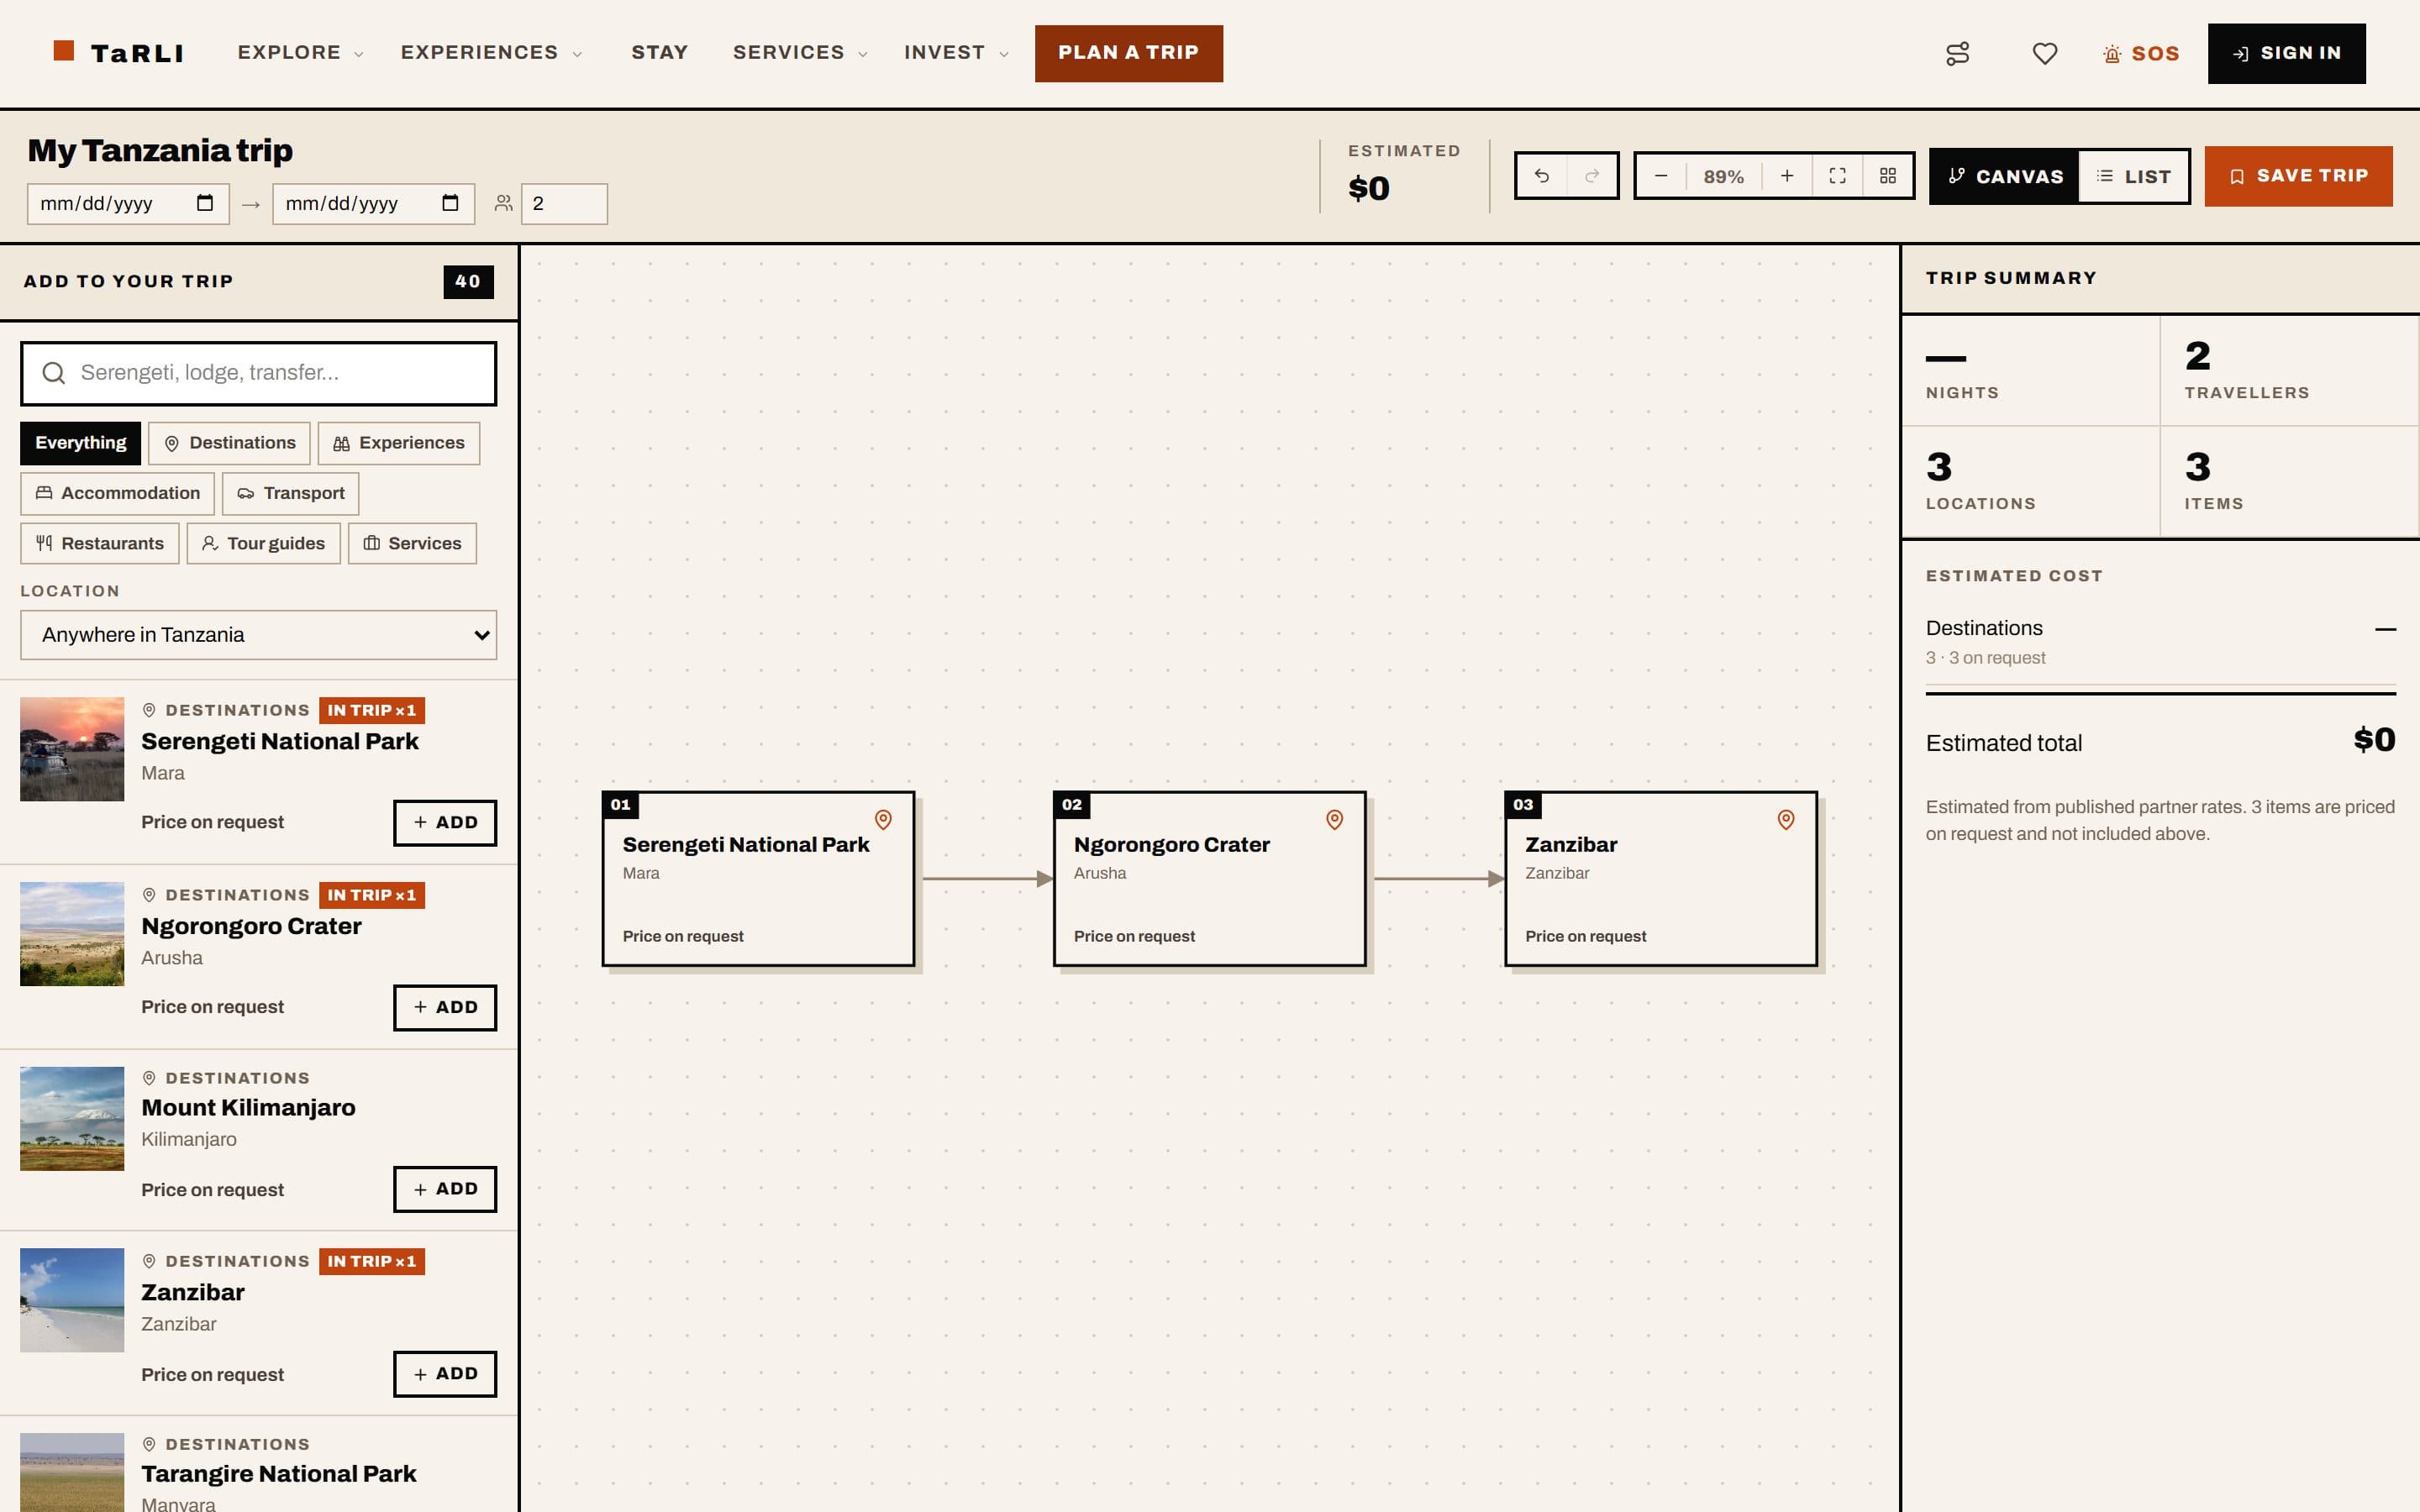The width and height of the screenshot is (2420, 1512).
Task: Filter by Transport chip
Action: [x=290, y=493]
